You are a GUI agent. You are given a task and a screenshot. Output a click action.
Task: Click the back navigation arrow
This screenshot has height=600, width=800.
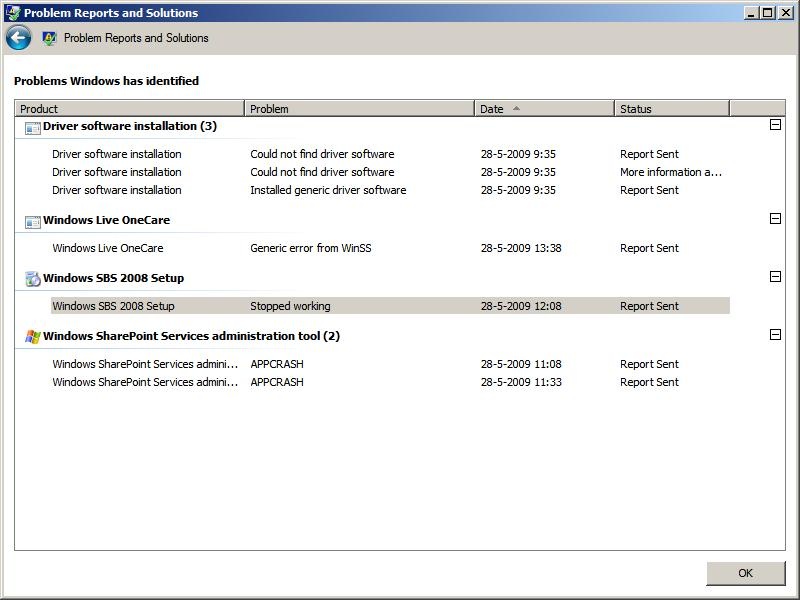click(18, 37)
